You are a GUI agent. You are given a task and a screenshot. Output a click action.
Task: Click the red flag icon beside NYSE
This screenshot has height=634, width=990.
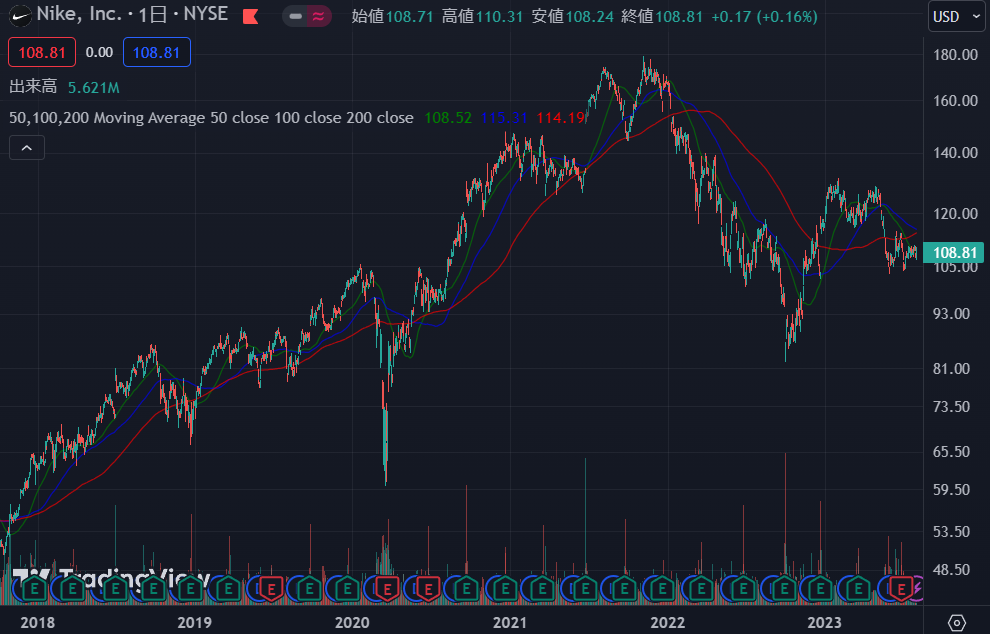[x=251, y=16]
